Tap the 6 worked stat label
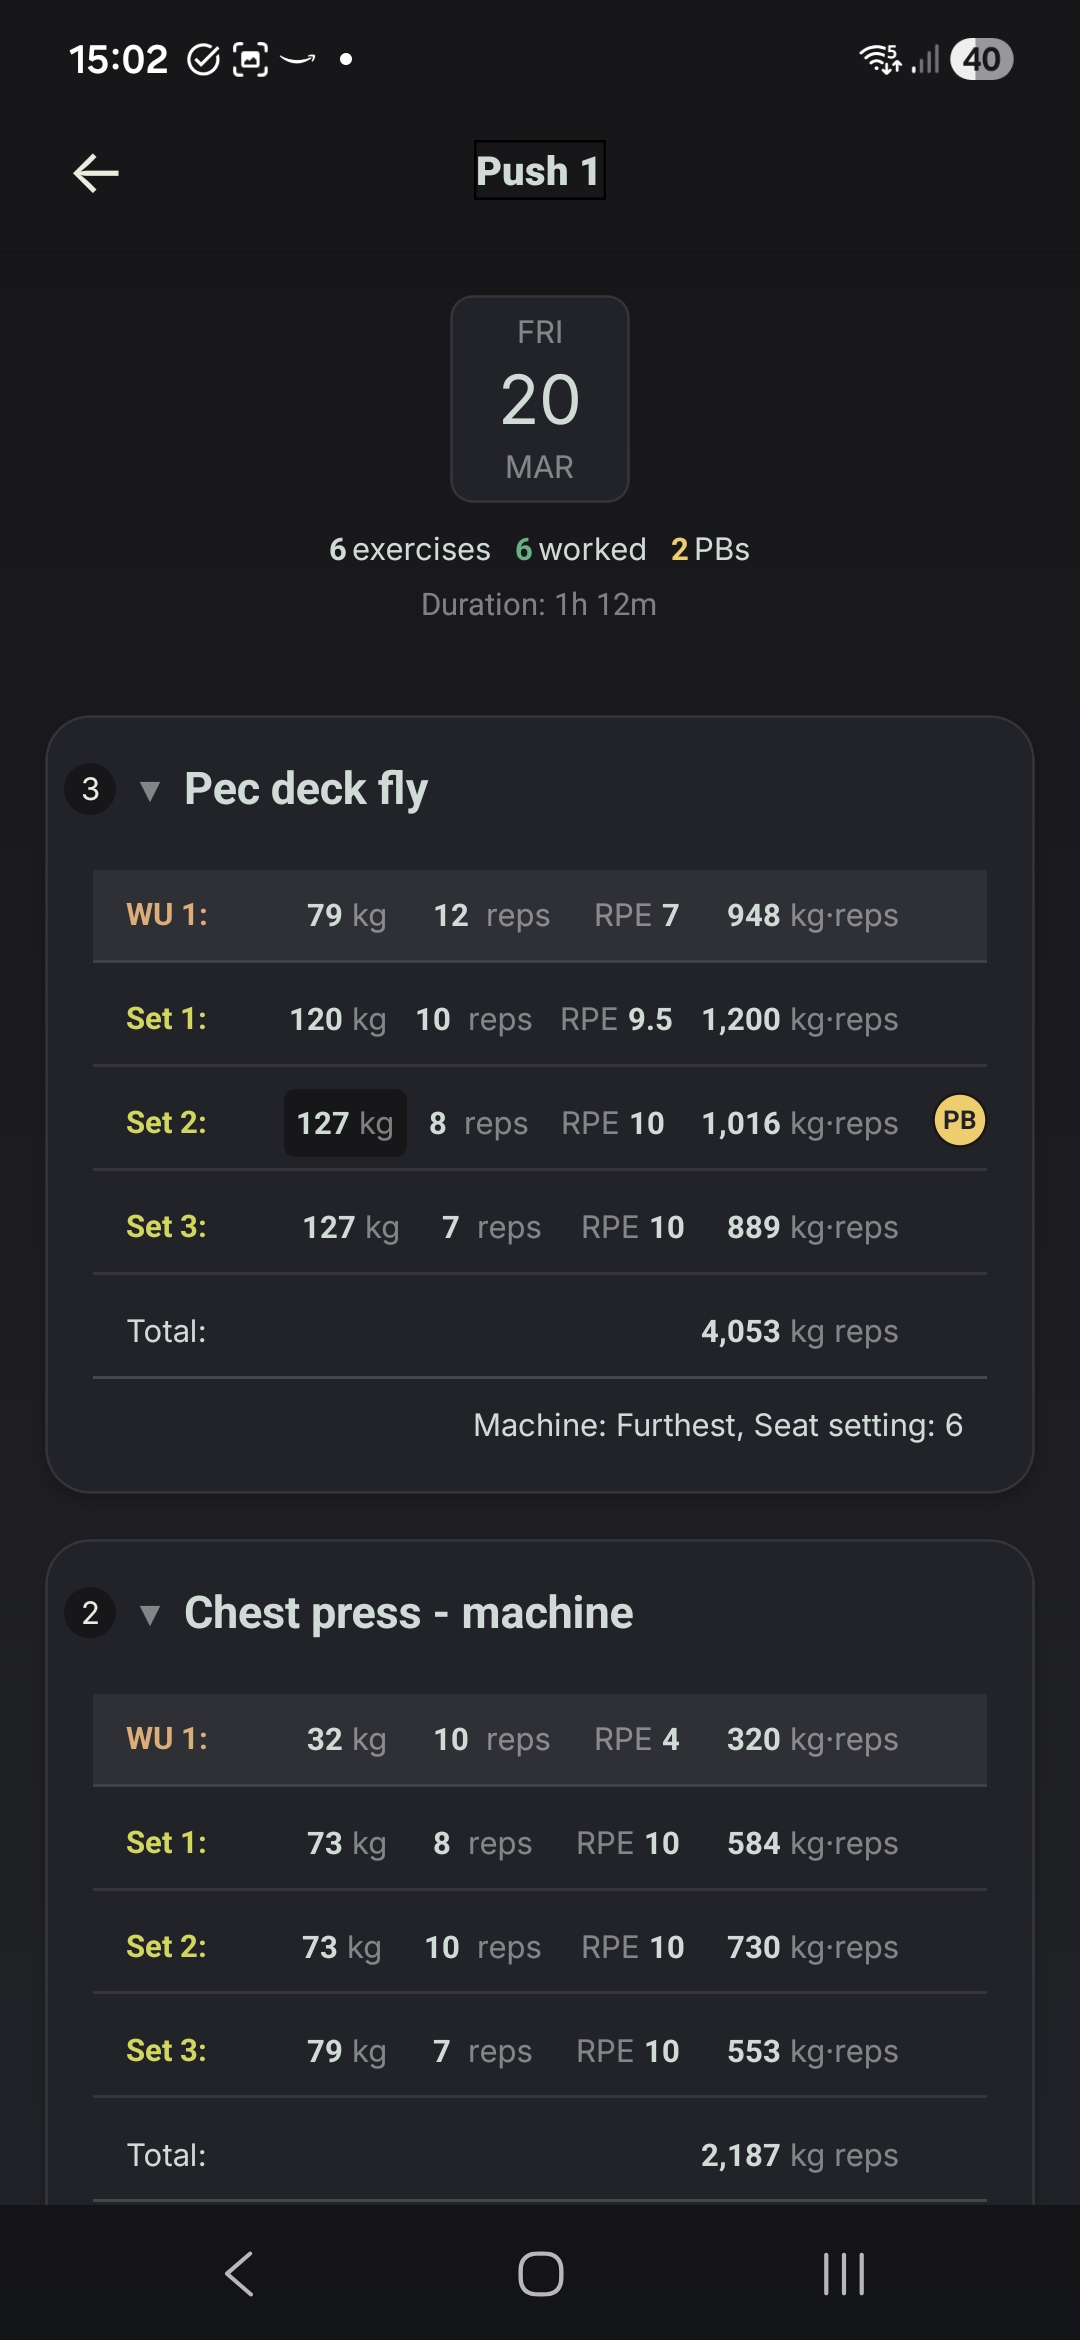This screenshot has width=1080, height=2340. (580, 549)
